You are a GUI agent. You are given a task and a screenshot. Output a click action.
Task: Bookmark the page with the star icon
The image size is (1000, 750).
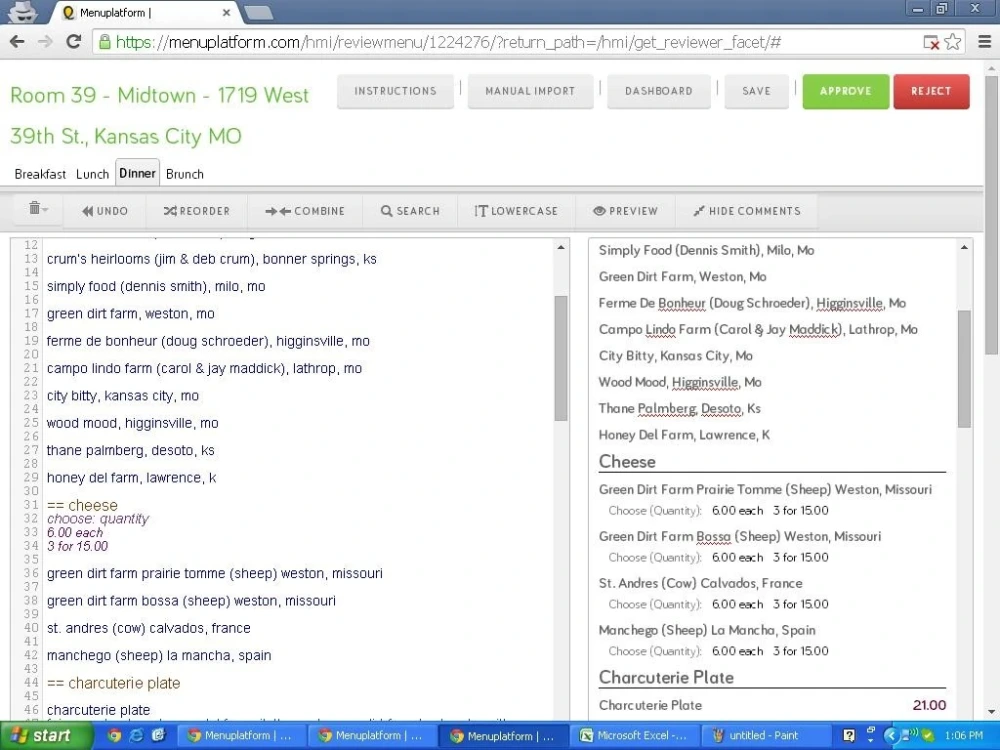953,42
